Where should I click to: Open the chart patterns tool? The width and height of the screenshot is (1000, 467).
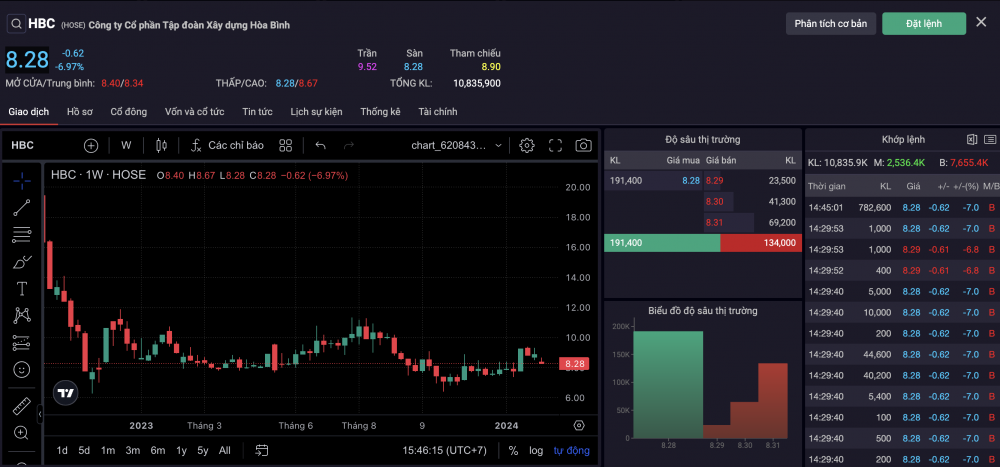tap(22, 315)
